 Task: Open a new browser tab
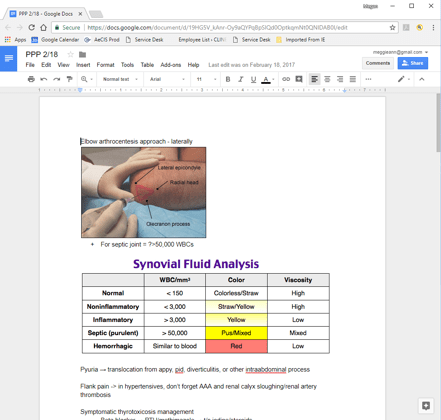[96, 14]
